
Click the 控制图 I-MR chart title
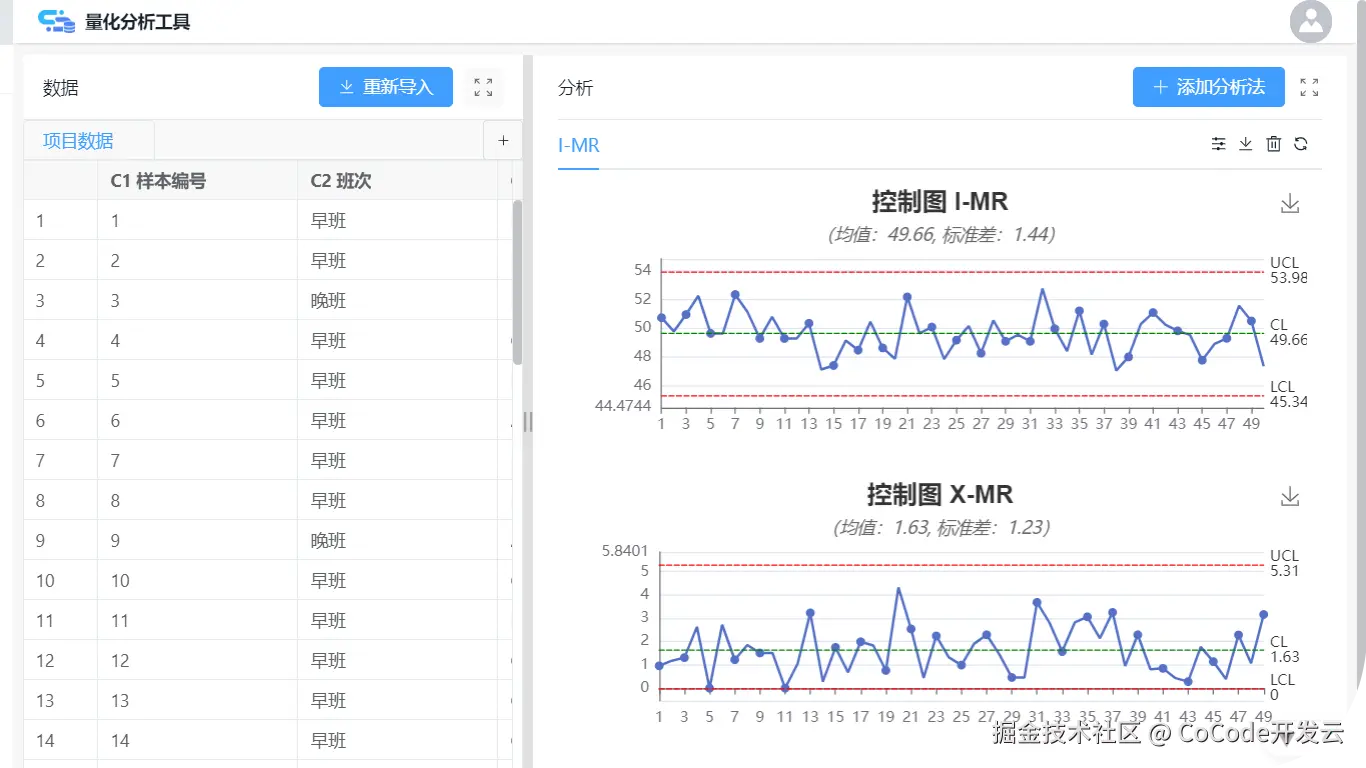940,202
